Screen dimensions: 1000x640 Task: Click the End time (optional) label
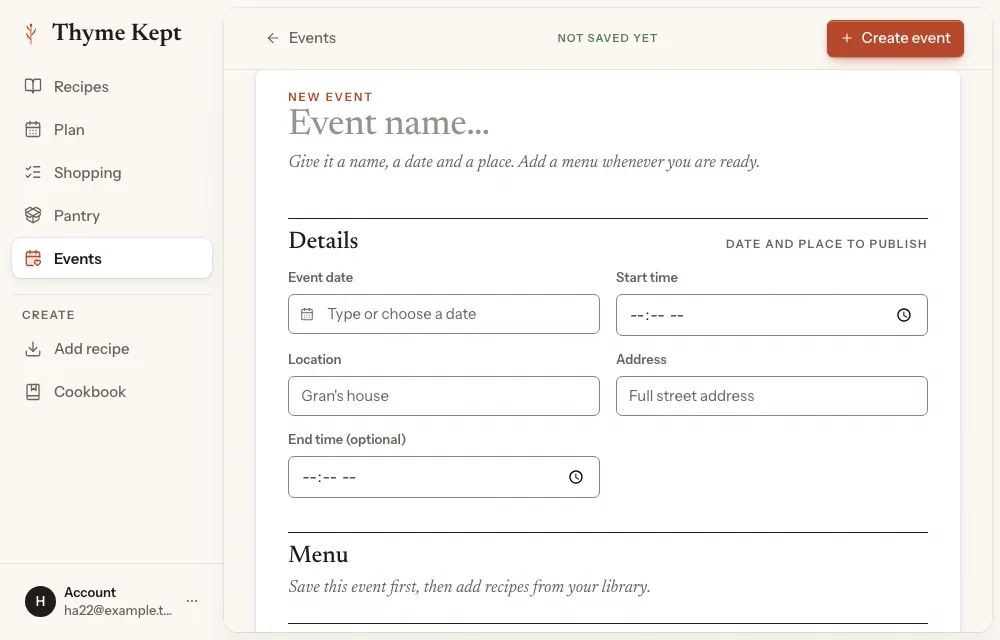[x=347, y=439]
